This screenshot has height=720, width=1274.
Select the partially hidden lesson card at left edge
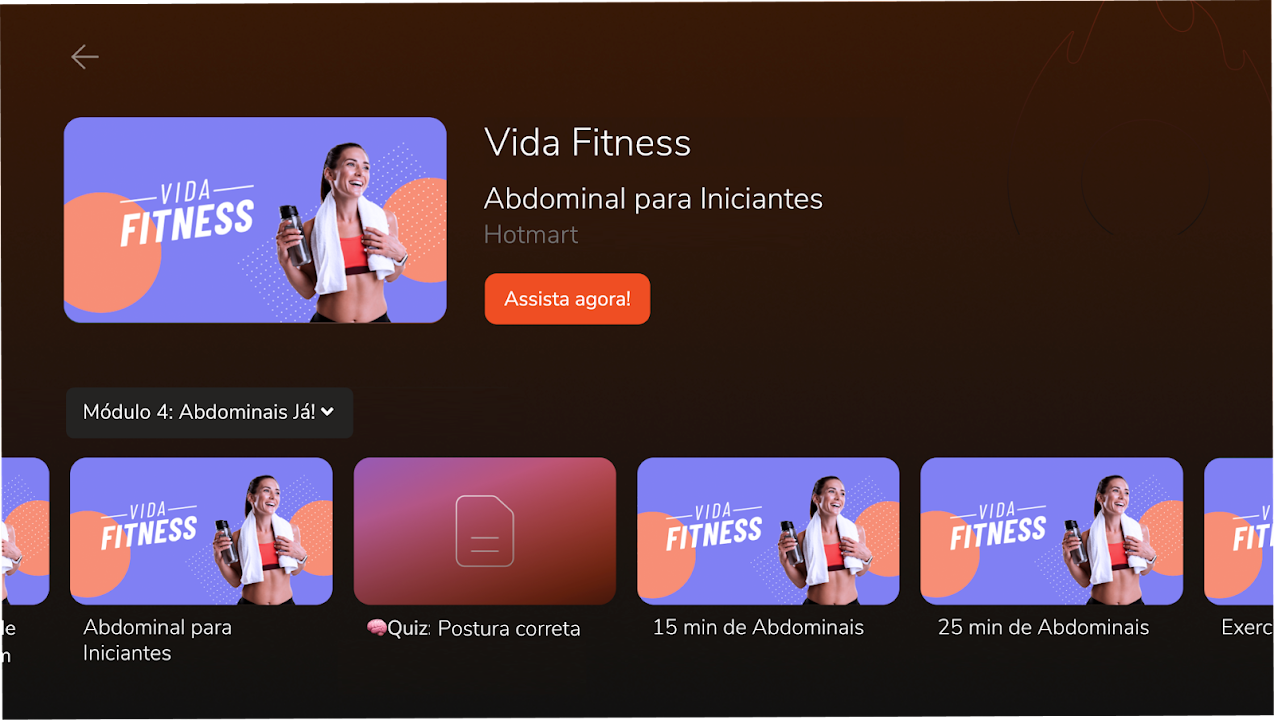[25, 531]
